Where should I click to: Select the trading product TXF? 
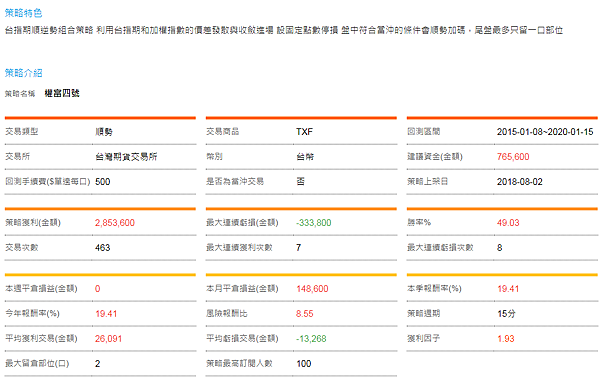pos(305,132)
